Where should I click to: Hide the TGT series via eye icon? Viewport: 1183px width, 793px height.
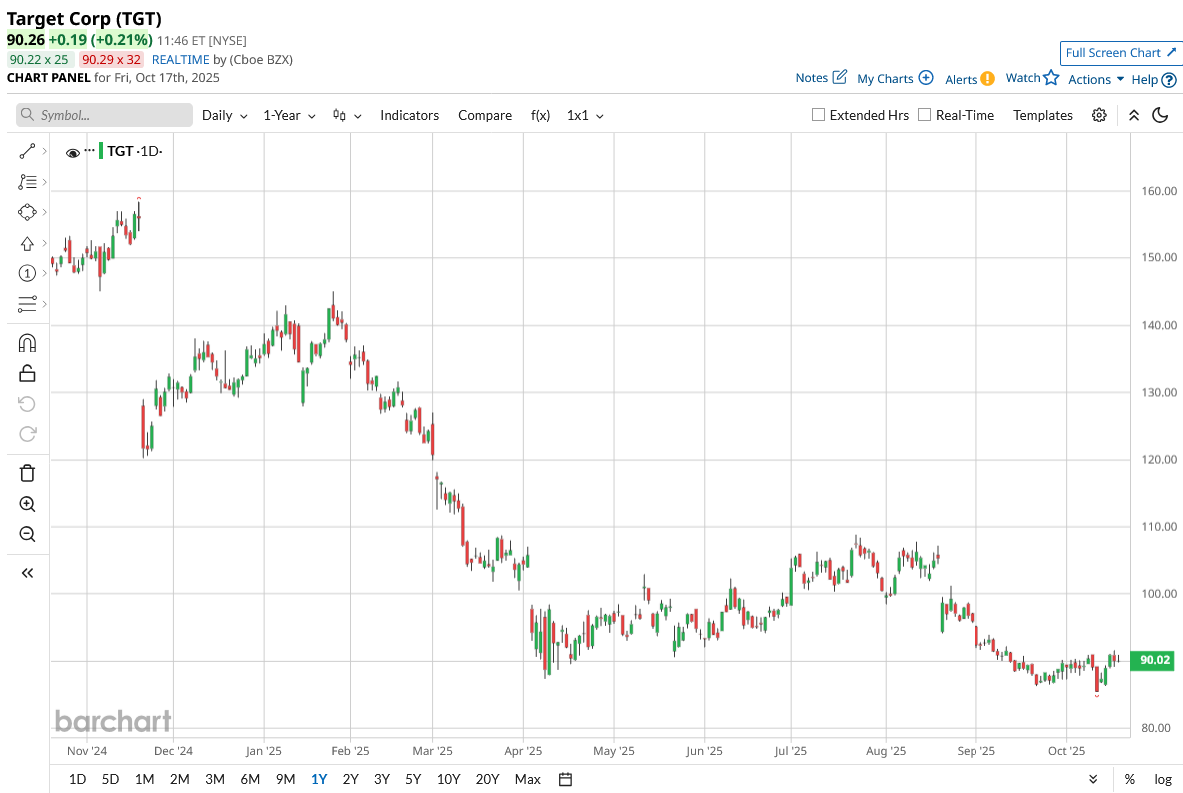coord(72,152)
